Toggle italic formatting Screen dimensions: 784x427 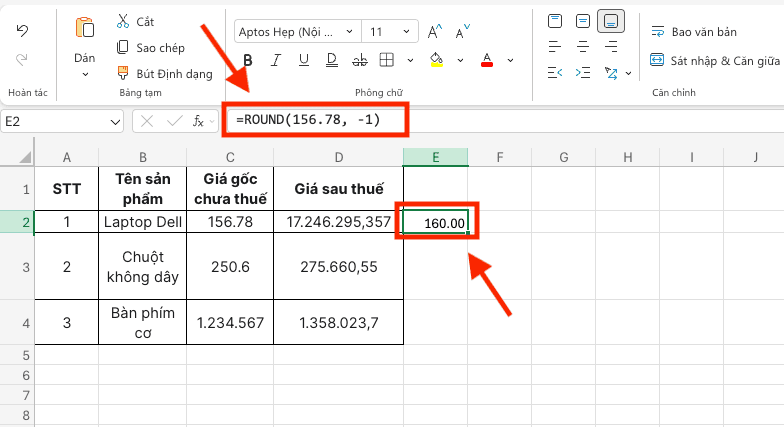click(276, 60)
